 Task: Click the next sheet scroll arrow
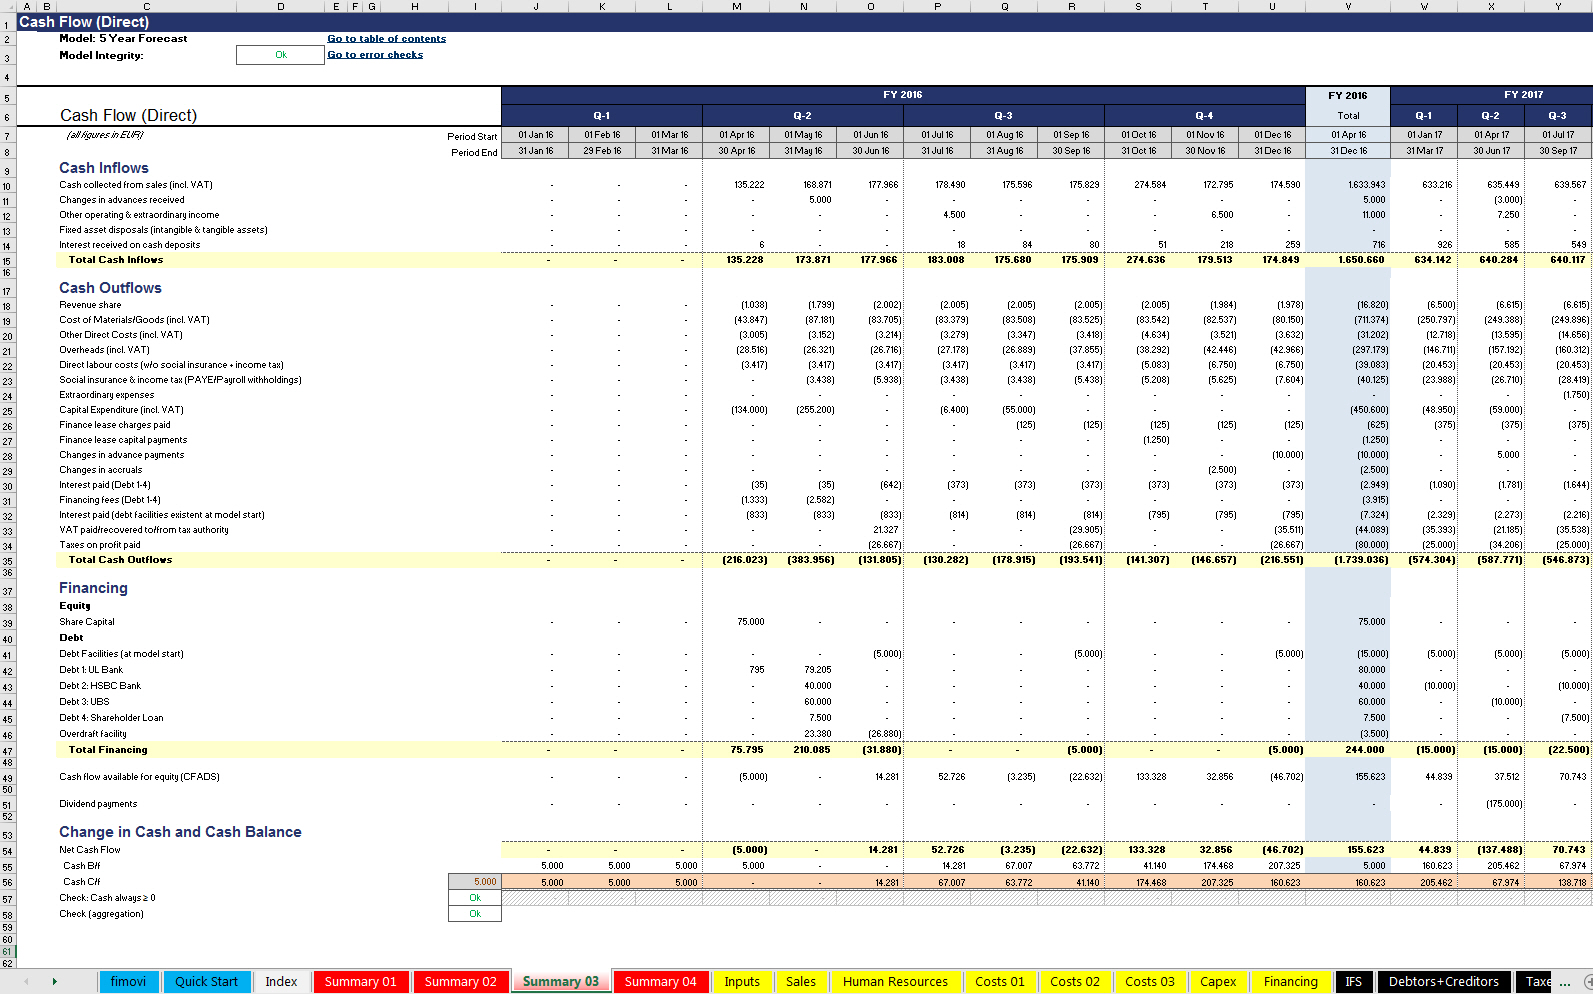[x=54, y=982]
